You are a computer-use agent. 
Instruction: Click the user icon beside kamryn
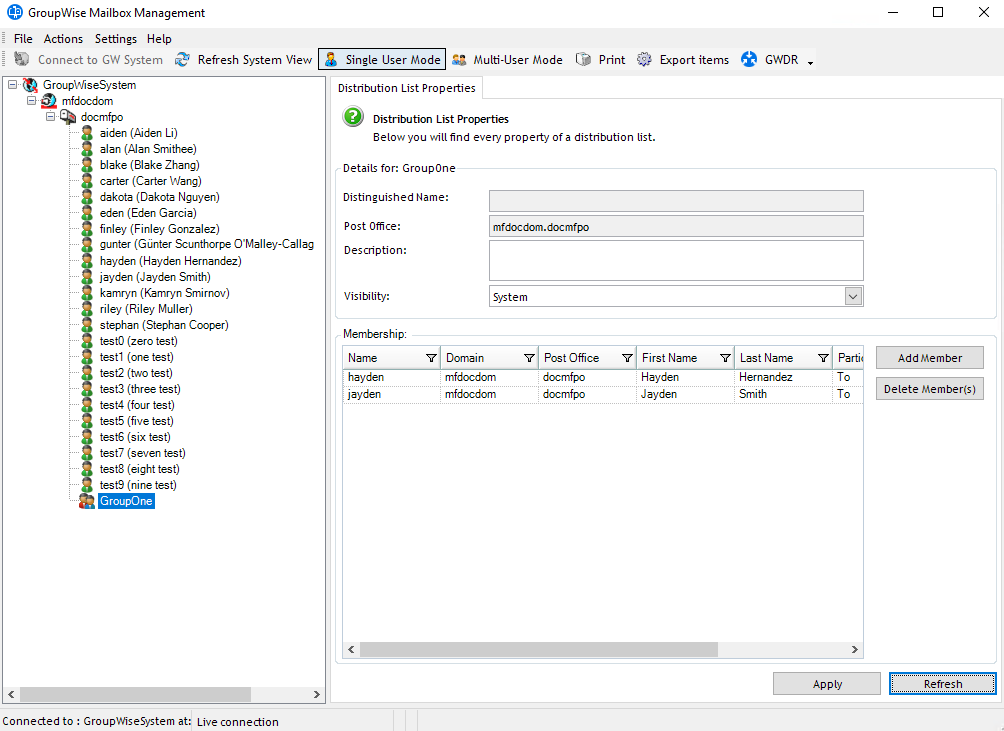click(x=87, y=293)
